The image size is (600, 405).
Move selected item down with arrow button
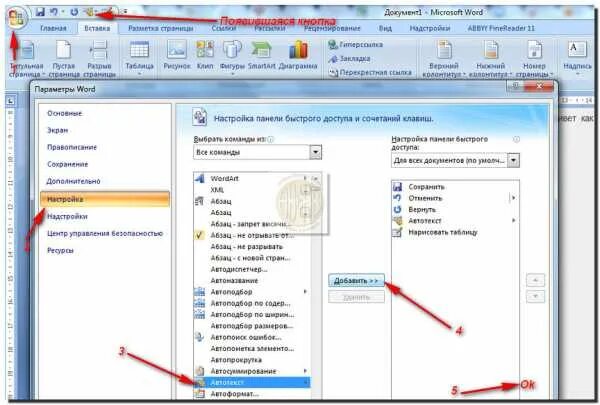coord(535,296)
